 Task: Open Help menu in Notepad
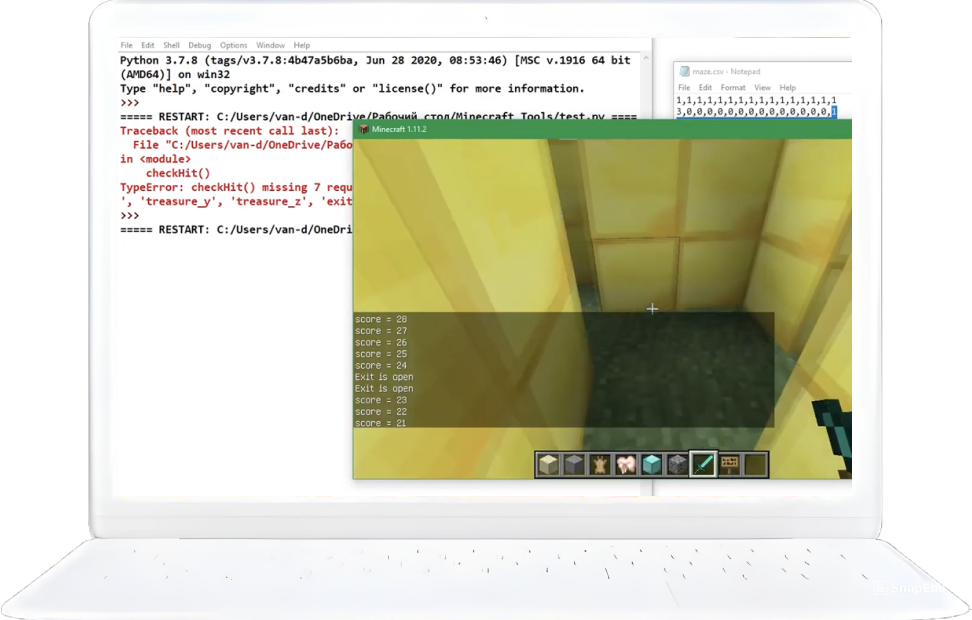click(788, 87)
